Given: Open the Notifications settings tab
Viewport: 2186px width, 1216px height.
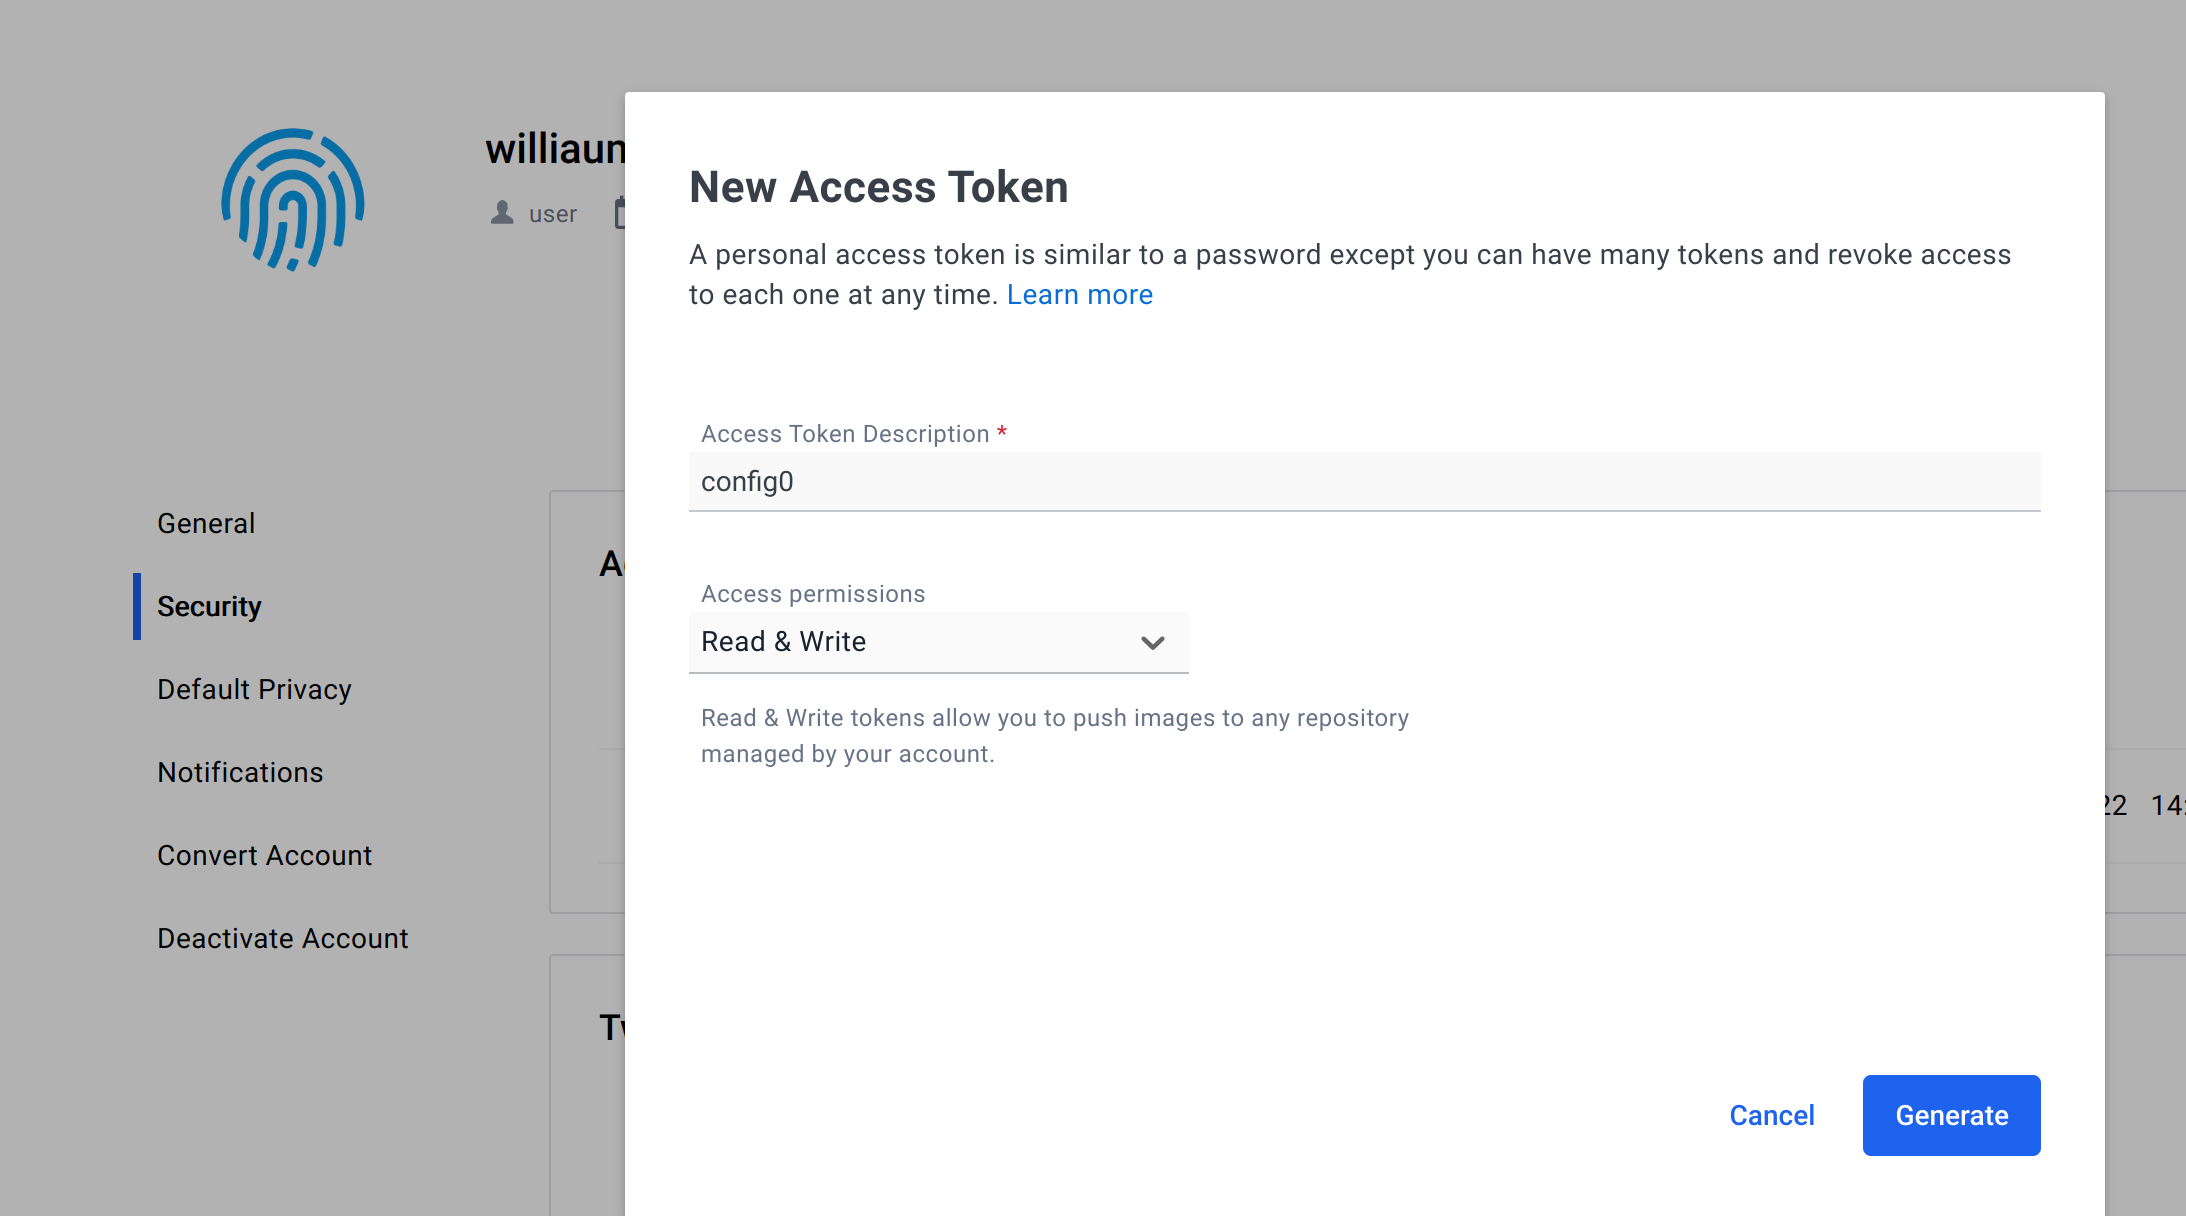Looking at the screenshot, I should (x=240, y=772).
